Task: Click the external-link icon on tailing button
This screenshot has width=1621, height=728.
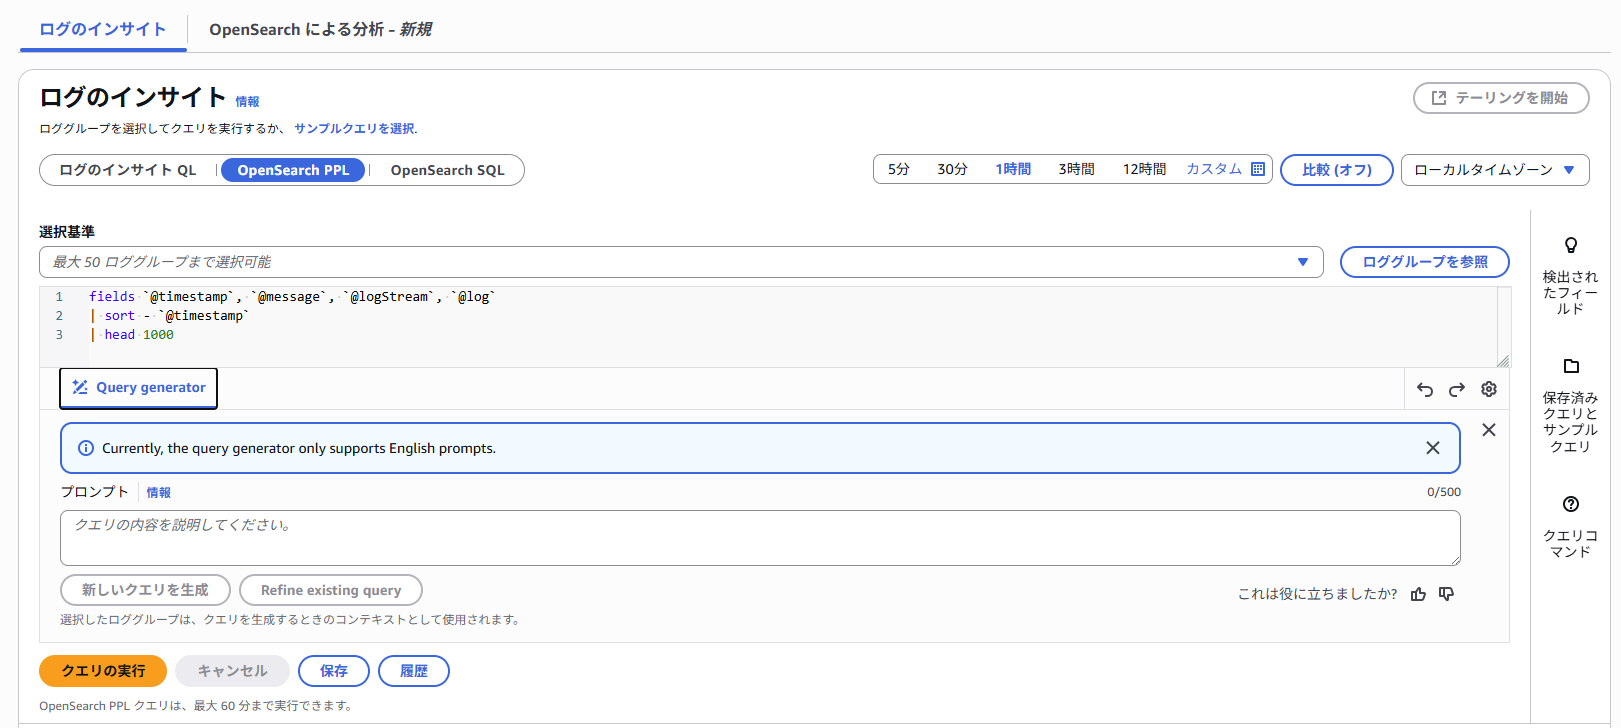Action: (x=1439, y=98)
